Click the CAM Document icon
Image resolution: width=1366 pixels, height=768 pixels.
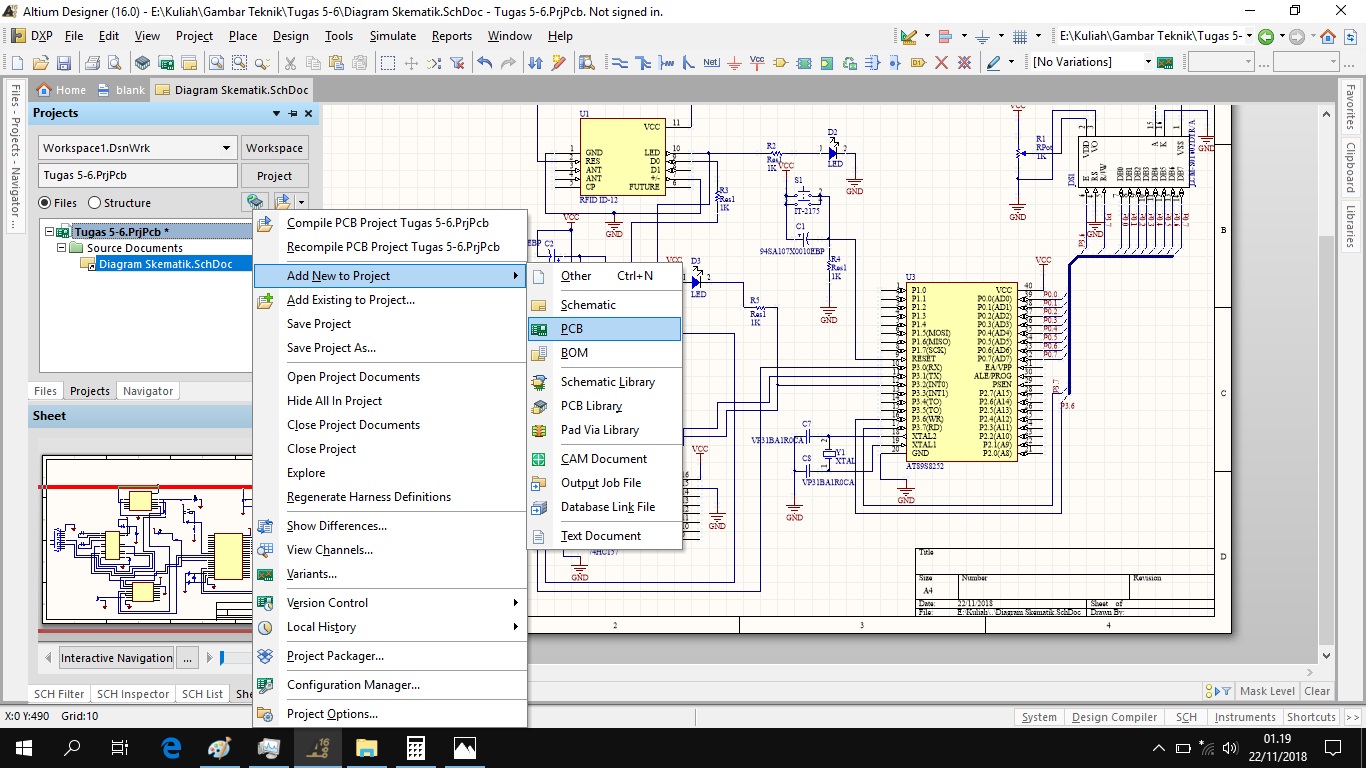(x=539, y=459)
